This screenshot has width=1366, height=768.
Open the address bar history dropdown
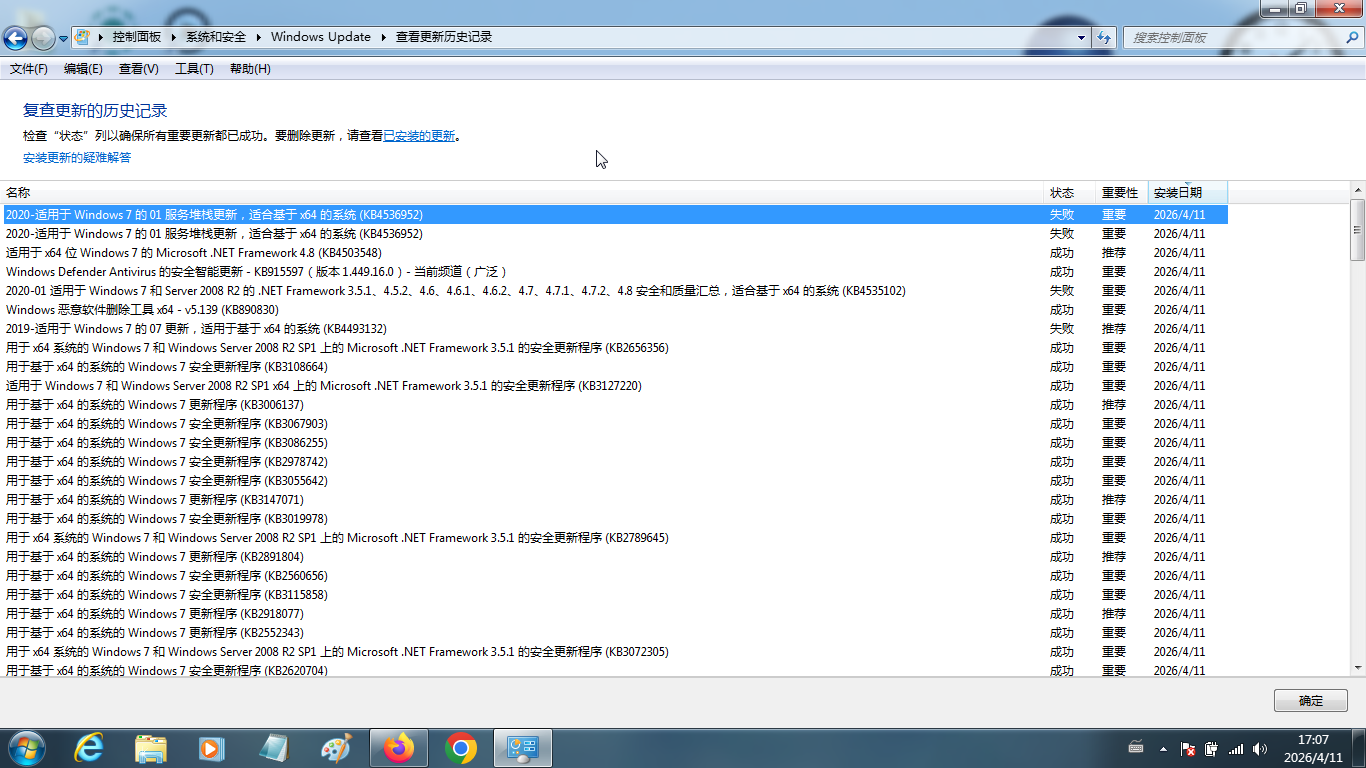click(x=1081, y=37)
